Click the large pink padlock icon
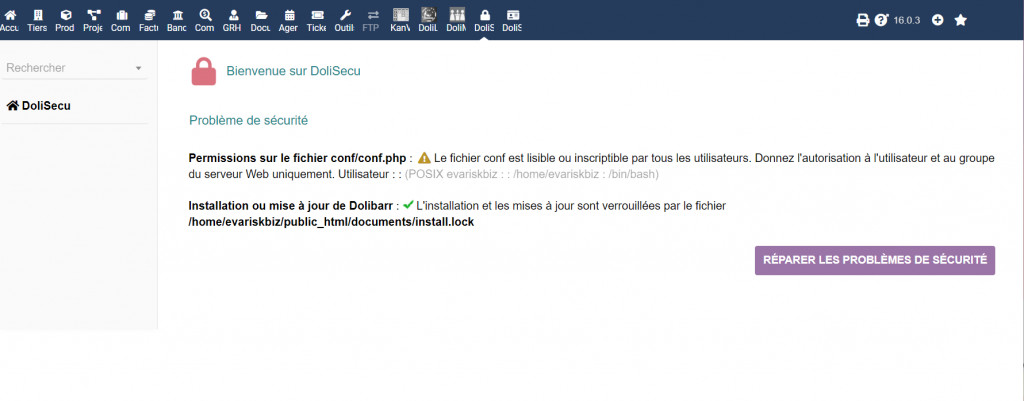Viewport: 1024px width, 401px height. (204, 71)
